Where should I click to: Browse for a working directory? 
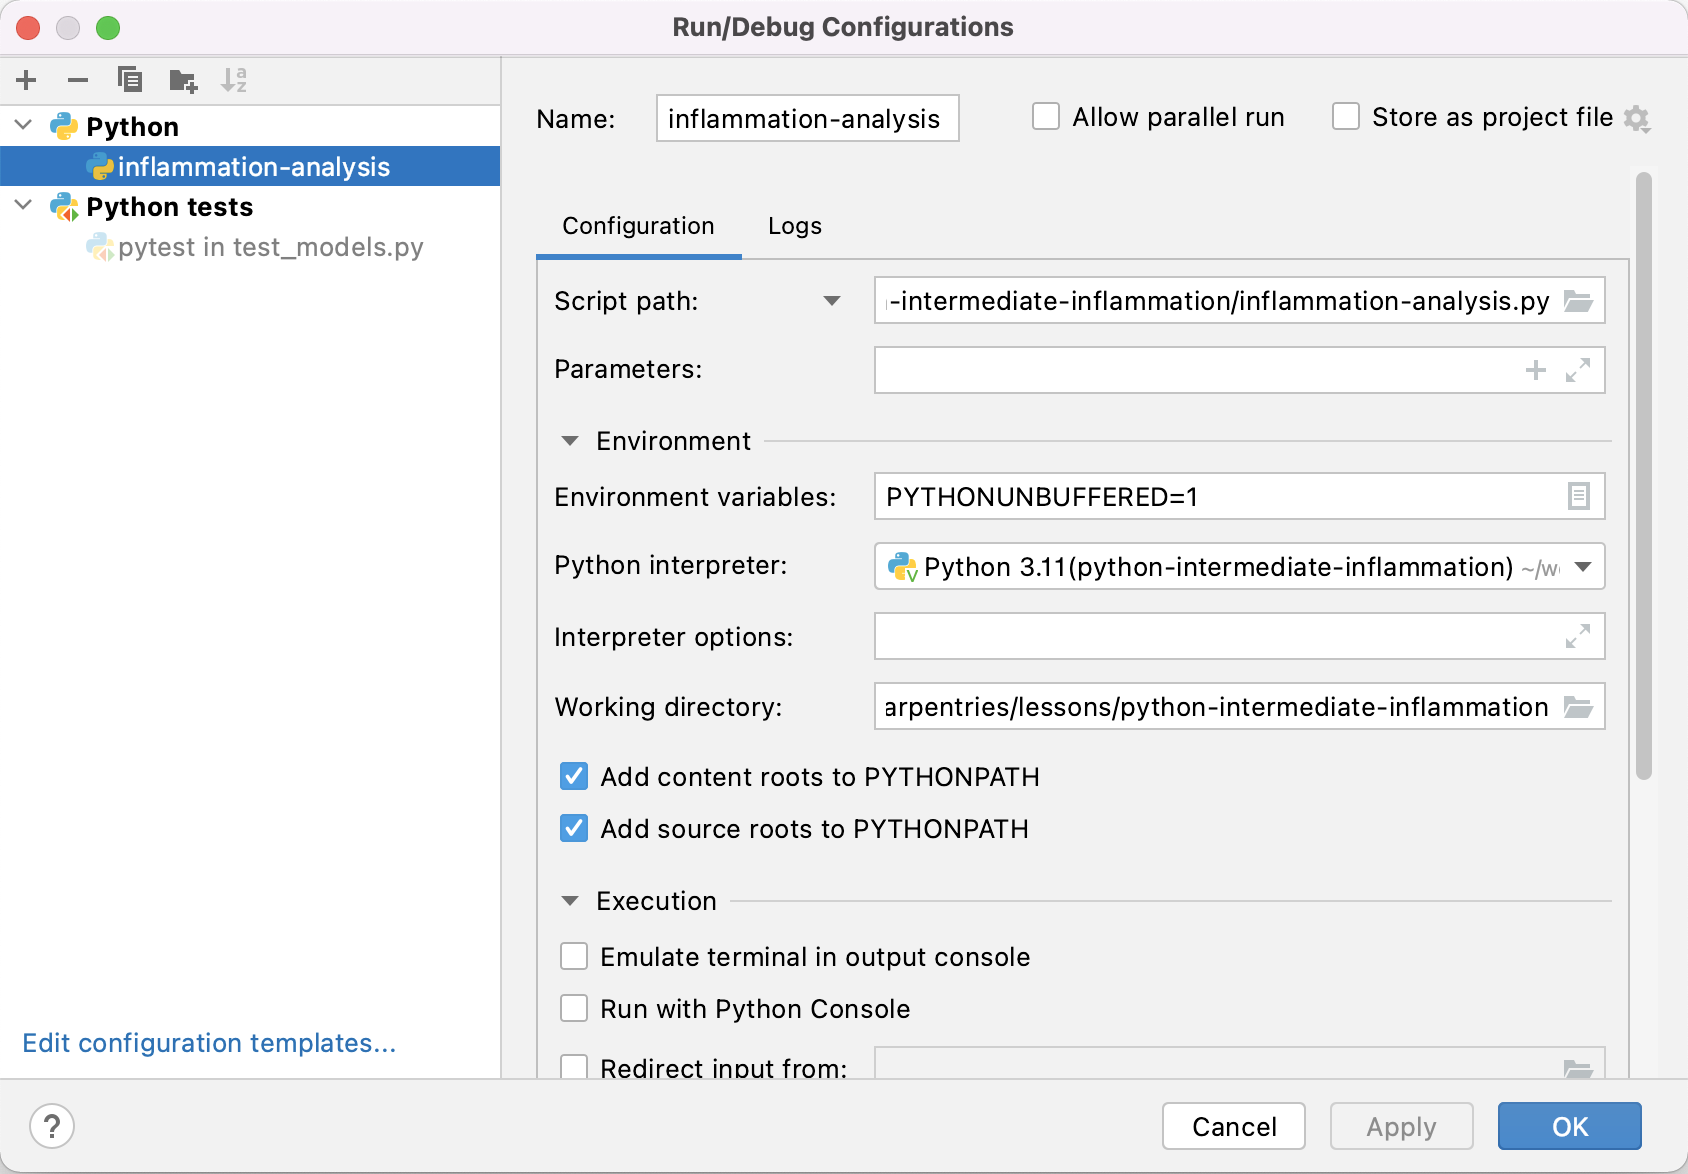tap(1578, 707)
